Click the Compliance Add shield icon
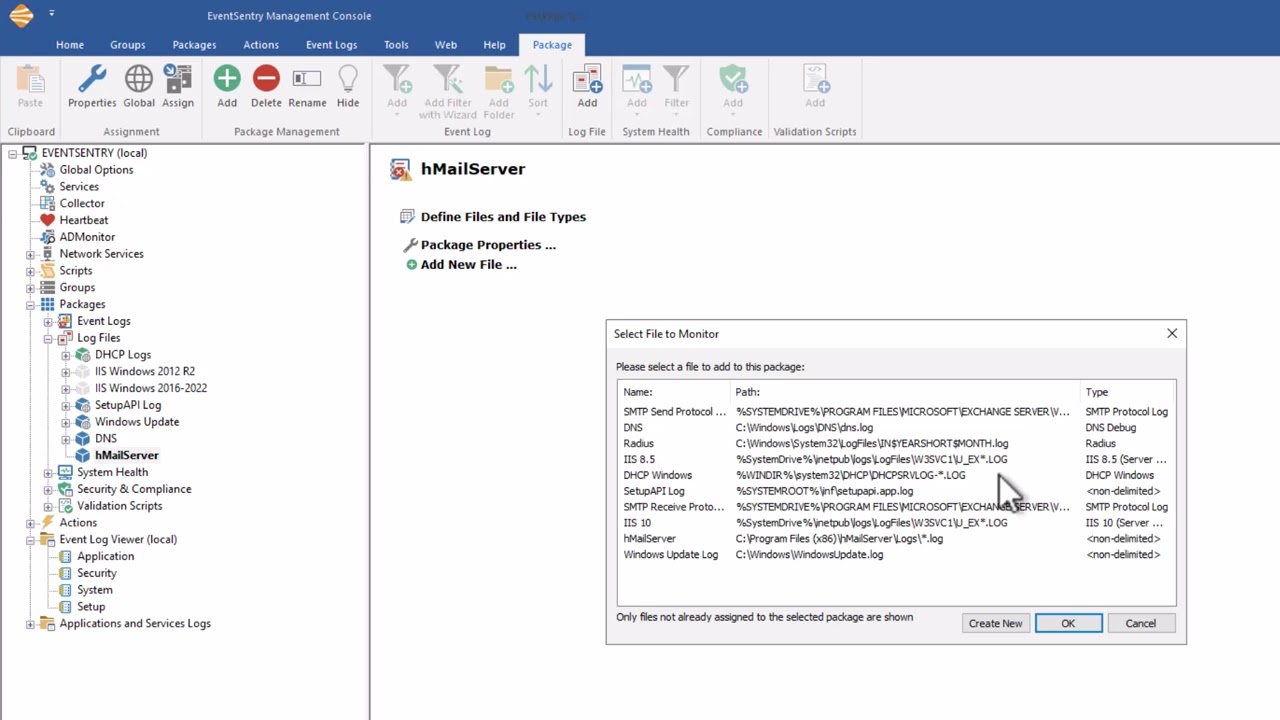Viewport: 1280px width, 720px height. [x=733, y=79]
